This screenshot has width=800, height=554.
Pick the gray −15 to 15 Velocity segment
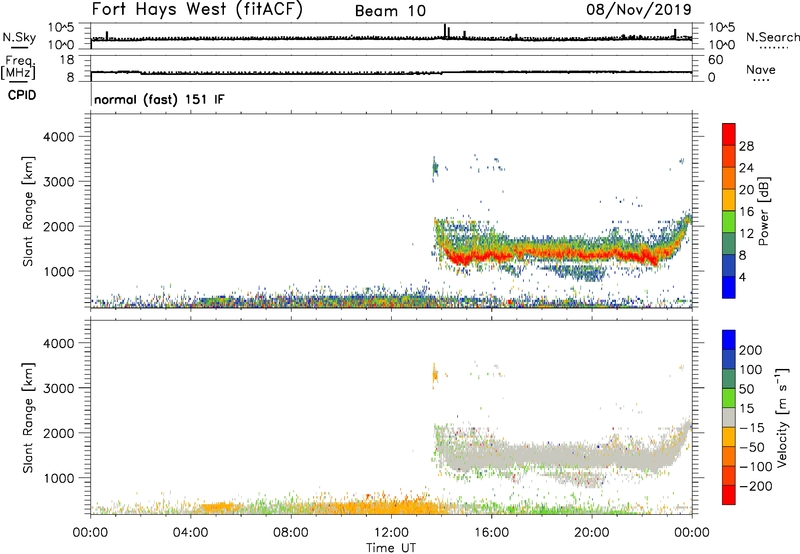click(x=729, y=417)
